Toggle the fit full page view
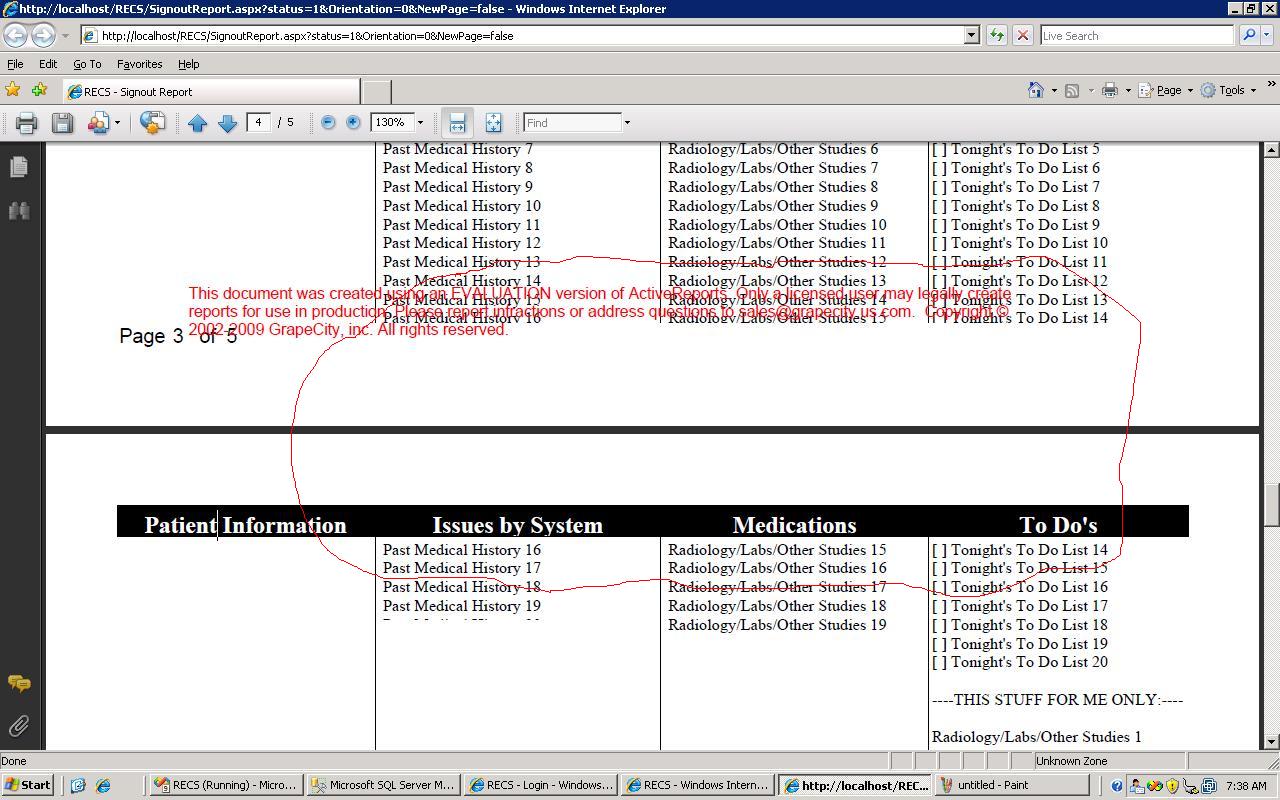The height and width of the screenshot is (800, 1280). [493, 122]
